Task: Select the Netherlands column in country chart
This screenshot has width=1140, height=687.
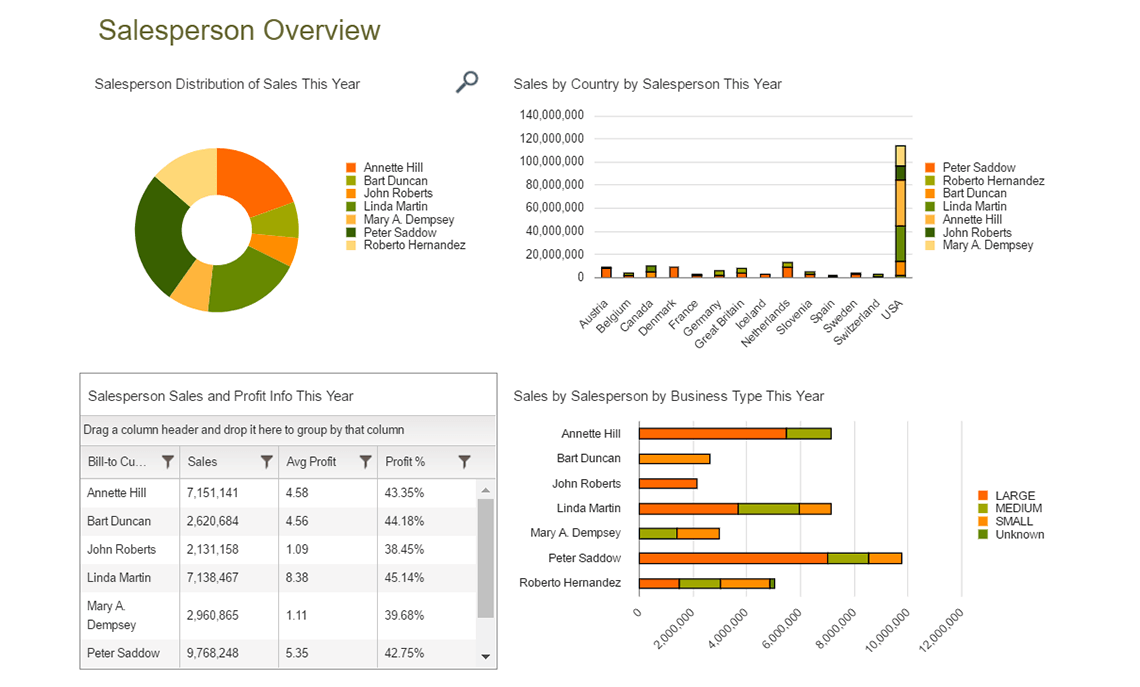Action: [787, 270]
